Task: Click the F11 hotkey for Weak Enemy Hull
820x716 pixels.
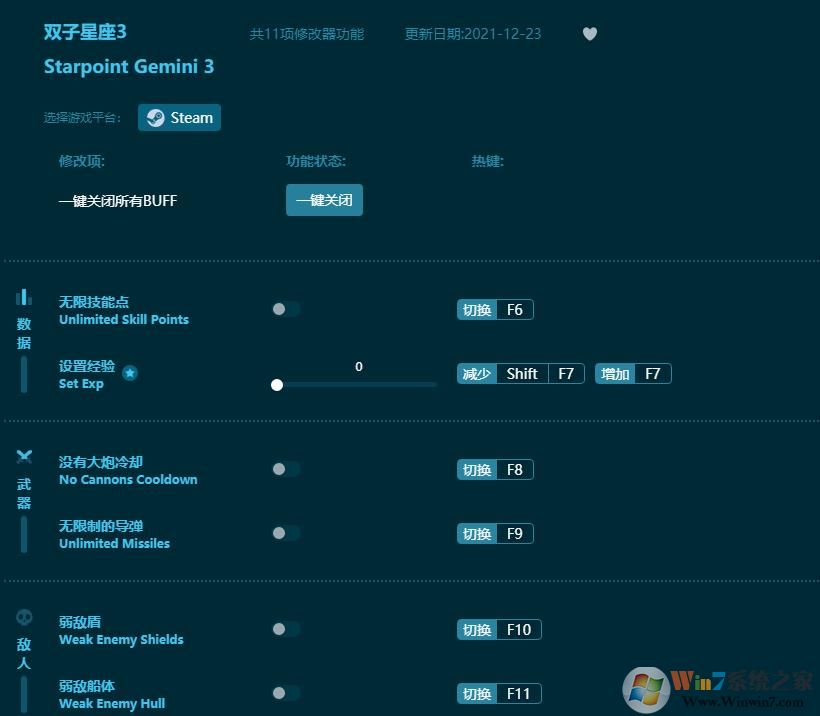Action: pyautogui.click(x=499, y=694)
